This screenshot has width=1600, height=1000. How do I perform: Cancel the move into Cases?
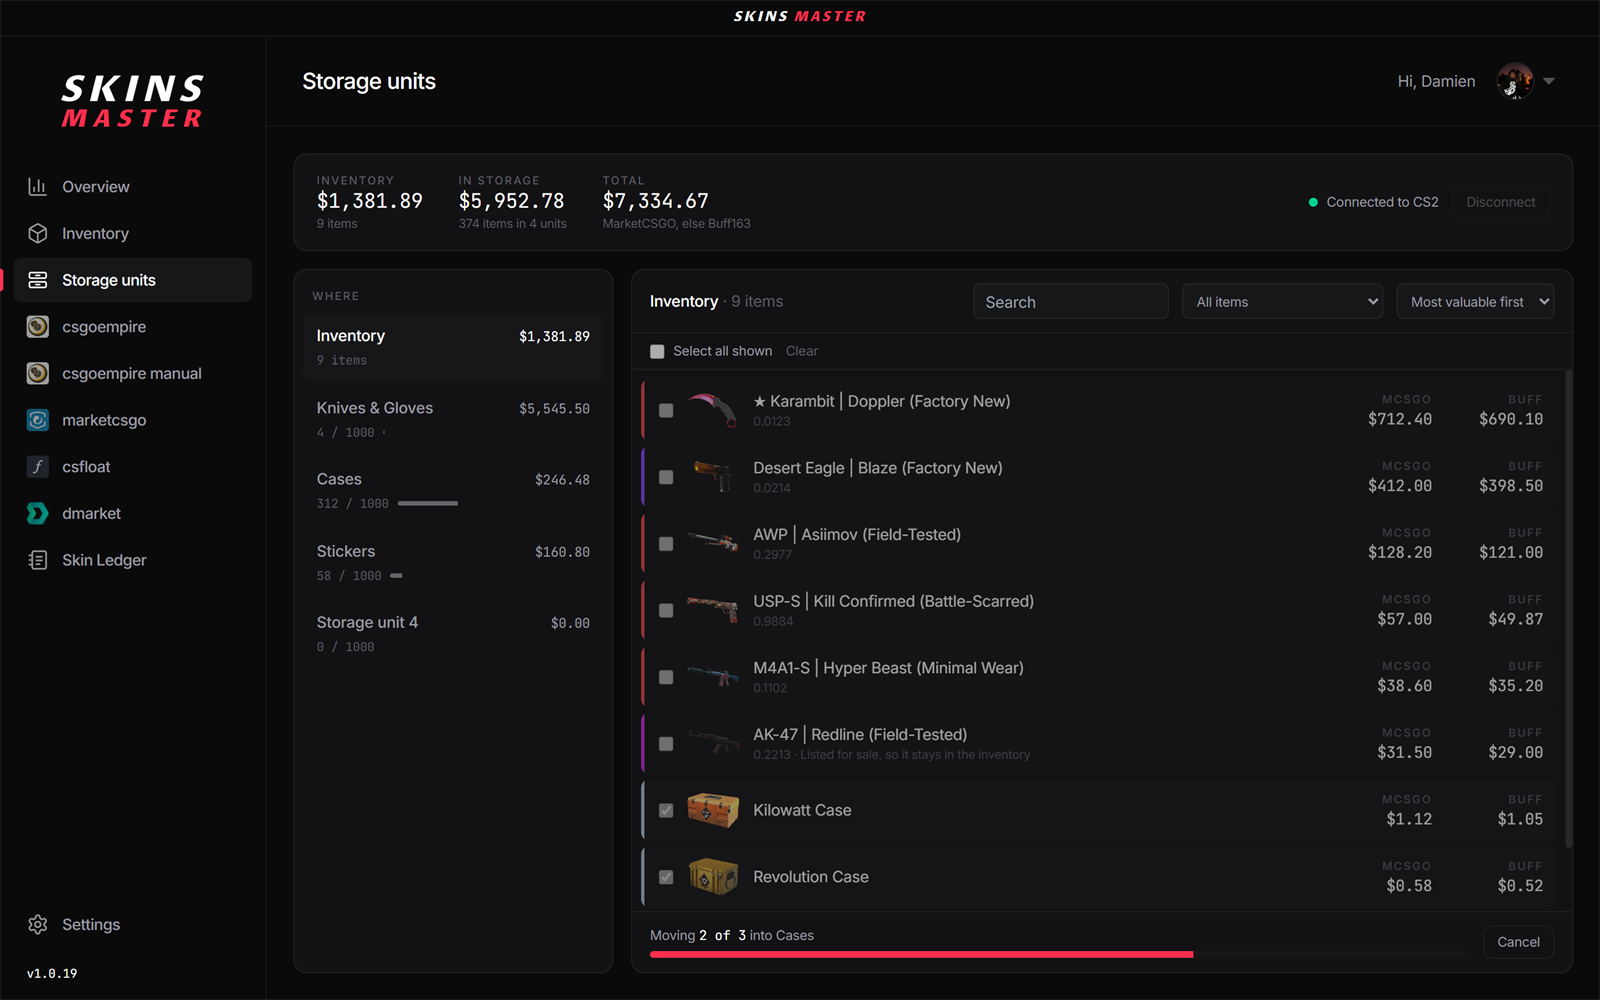tap(1518, 942)
